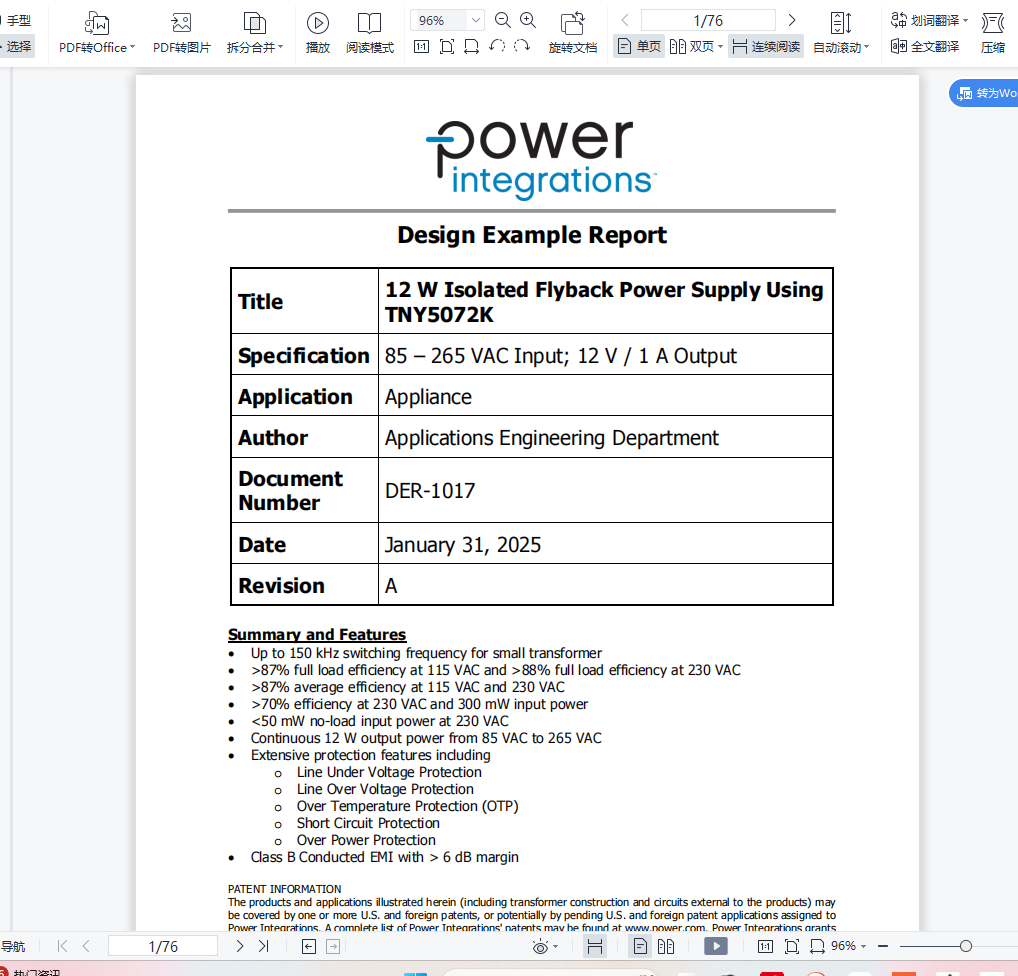
Task: Enable 手型 hand tool mode
Action: click(16, 20)
